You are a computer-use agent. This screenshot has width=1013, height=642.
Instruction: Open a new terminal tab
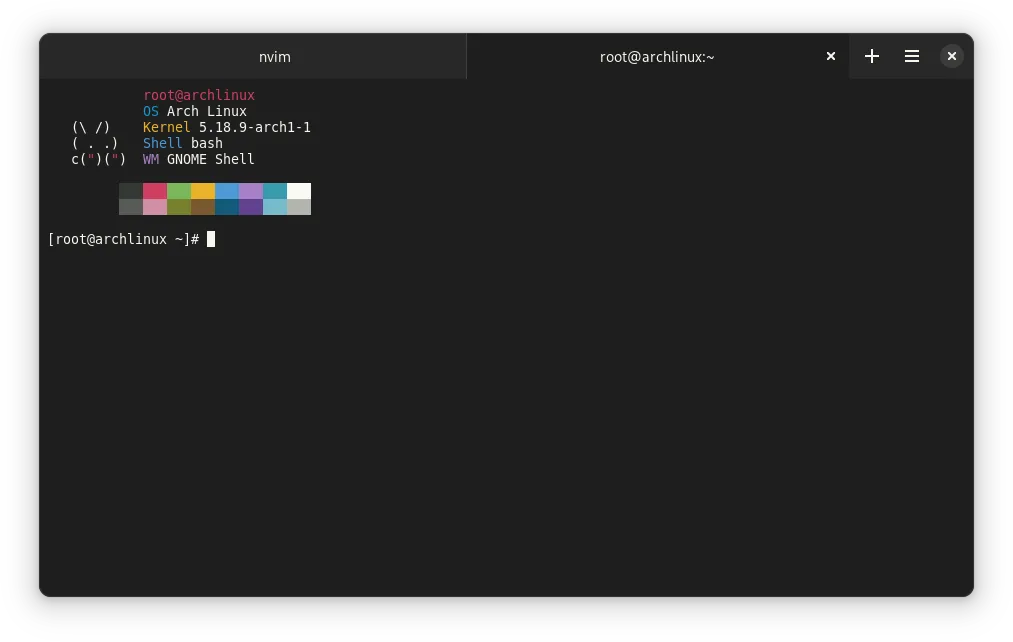tap(872, 57)
